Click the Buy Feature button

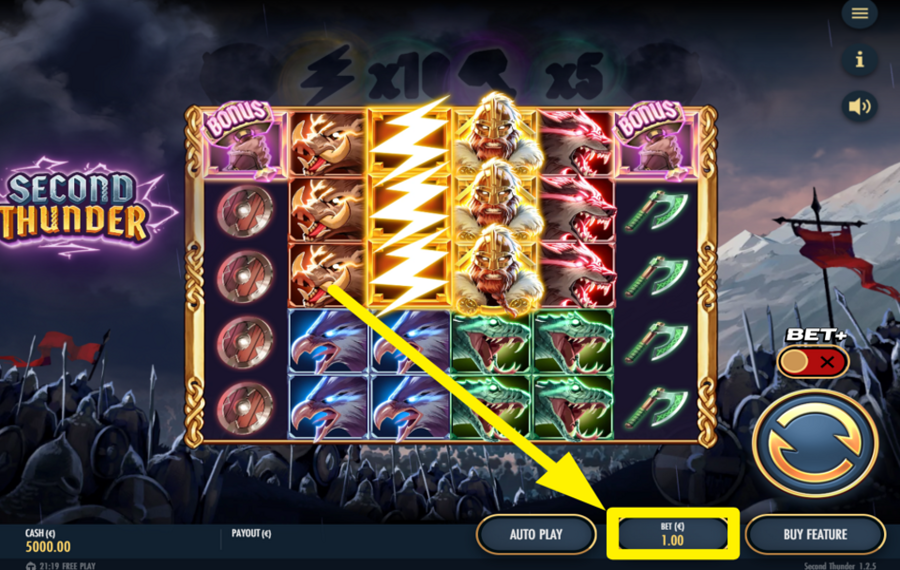point(815,534)
